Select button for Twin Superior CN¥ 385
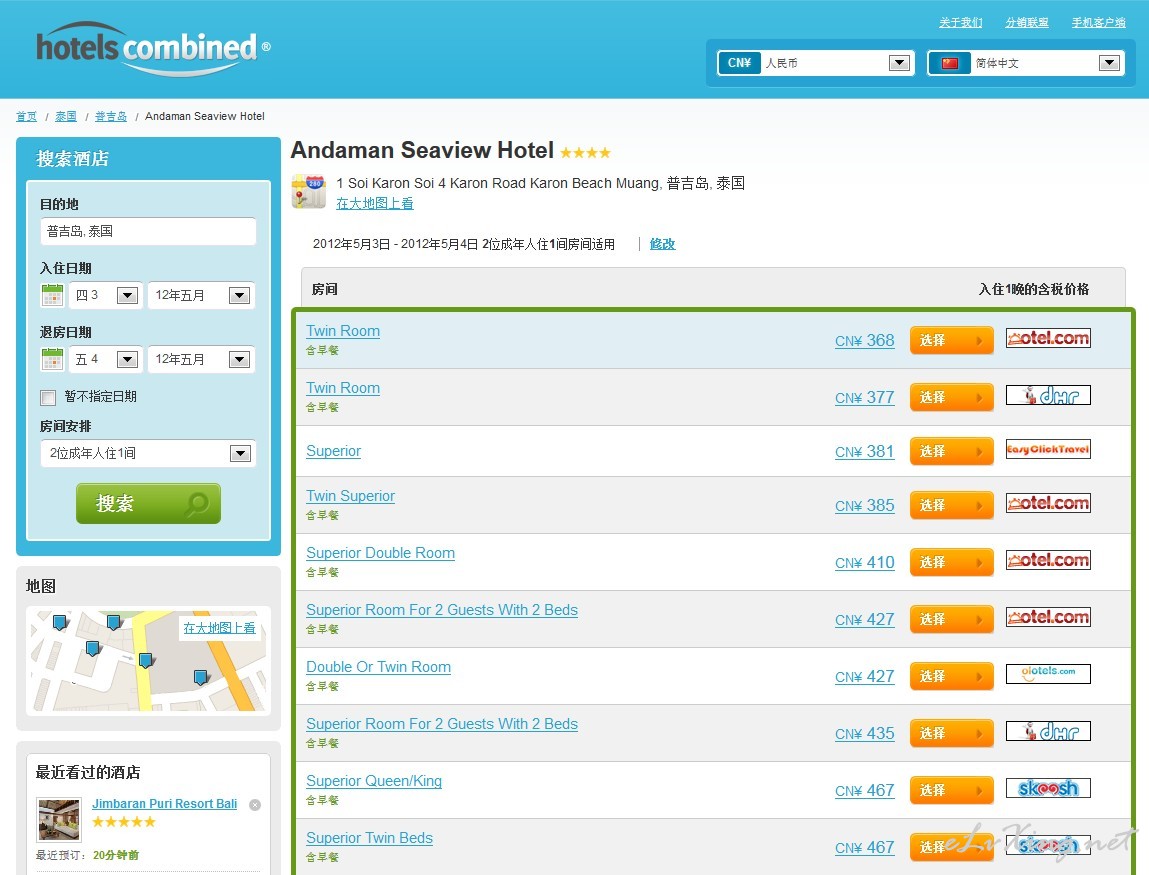Viewport: 1149px width, 875px height. point(951,506)
